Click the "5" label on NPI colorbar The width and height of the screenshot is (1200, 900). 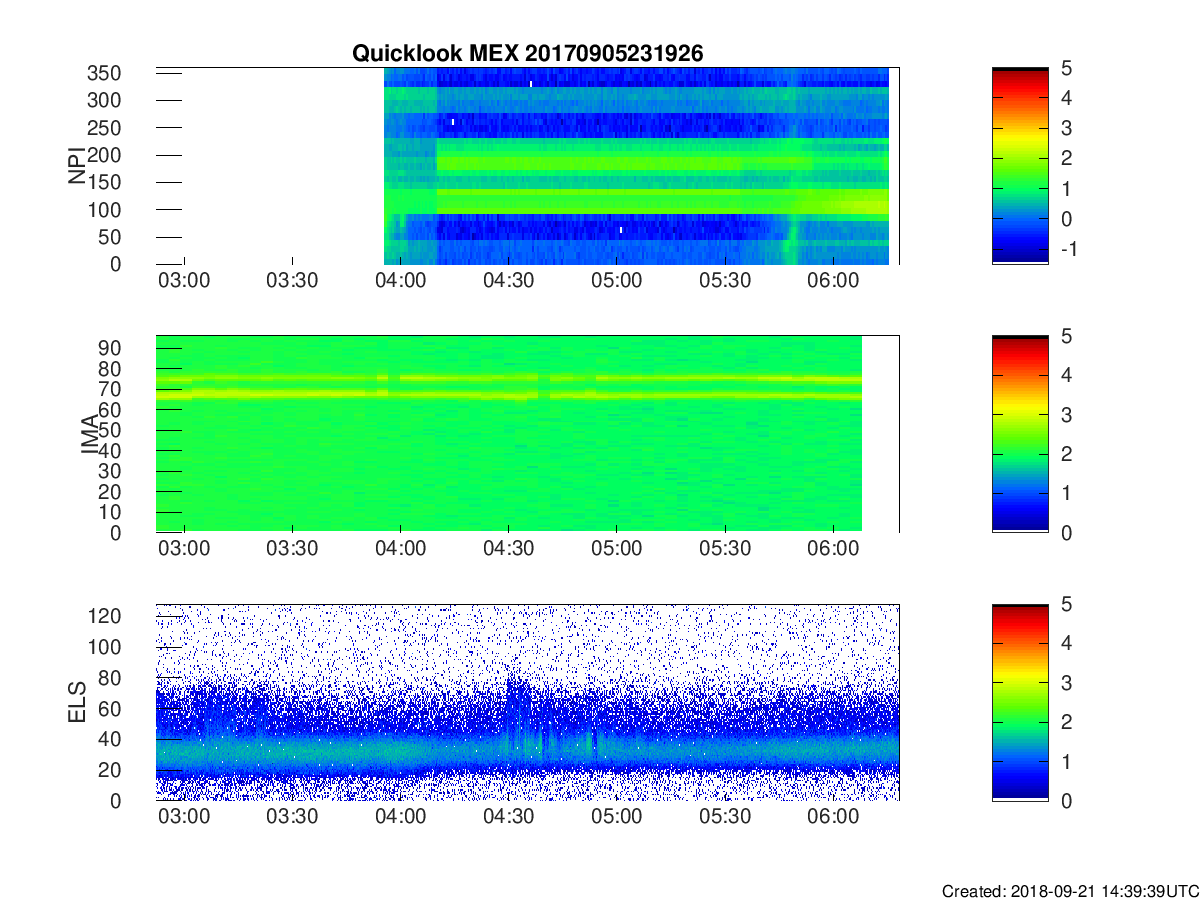pyautogui.click(x=1065, y=68)
